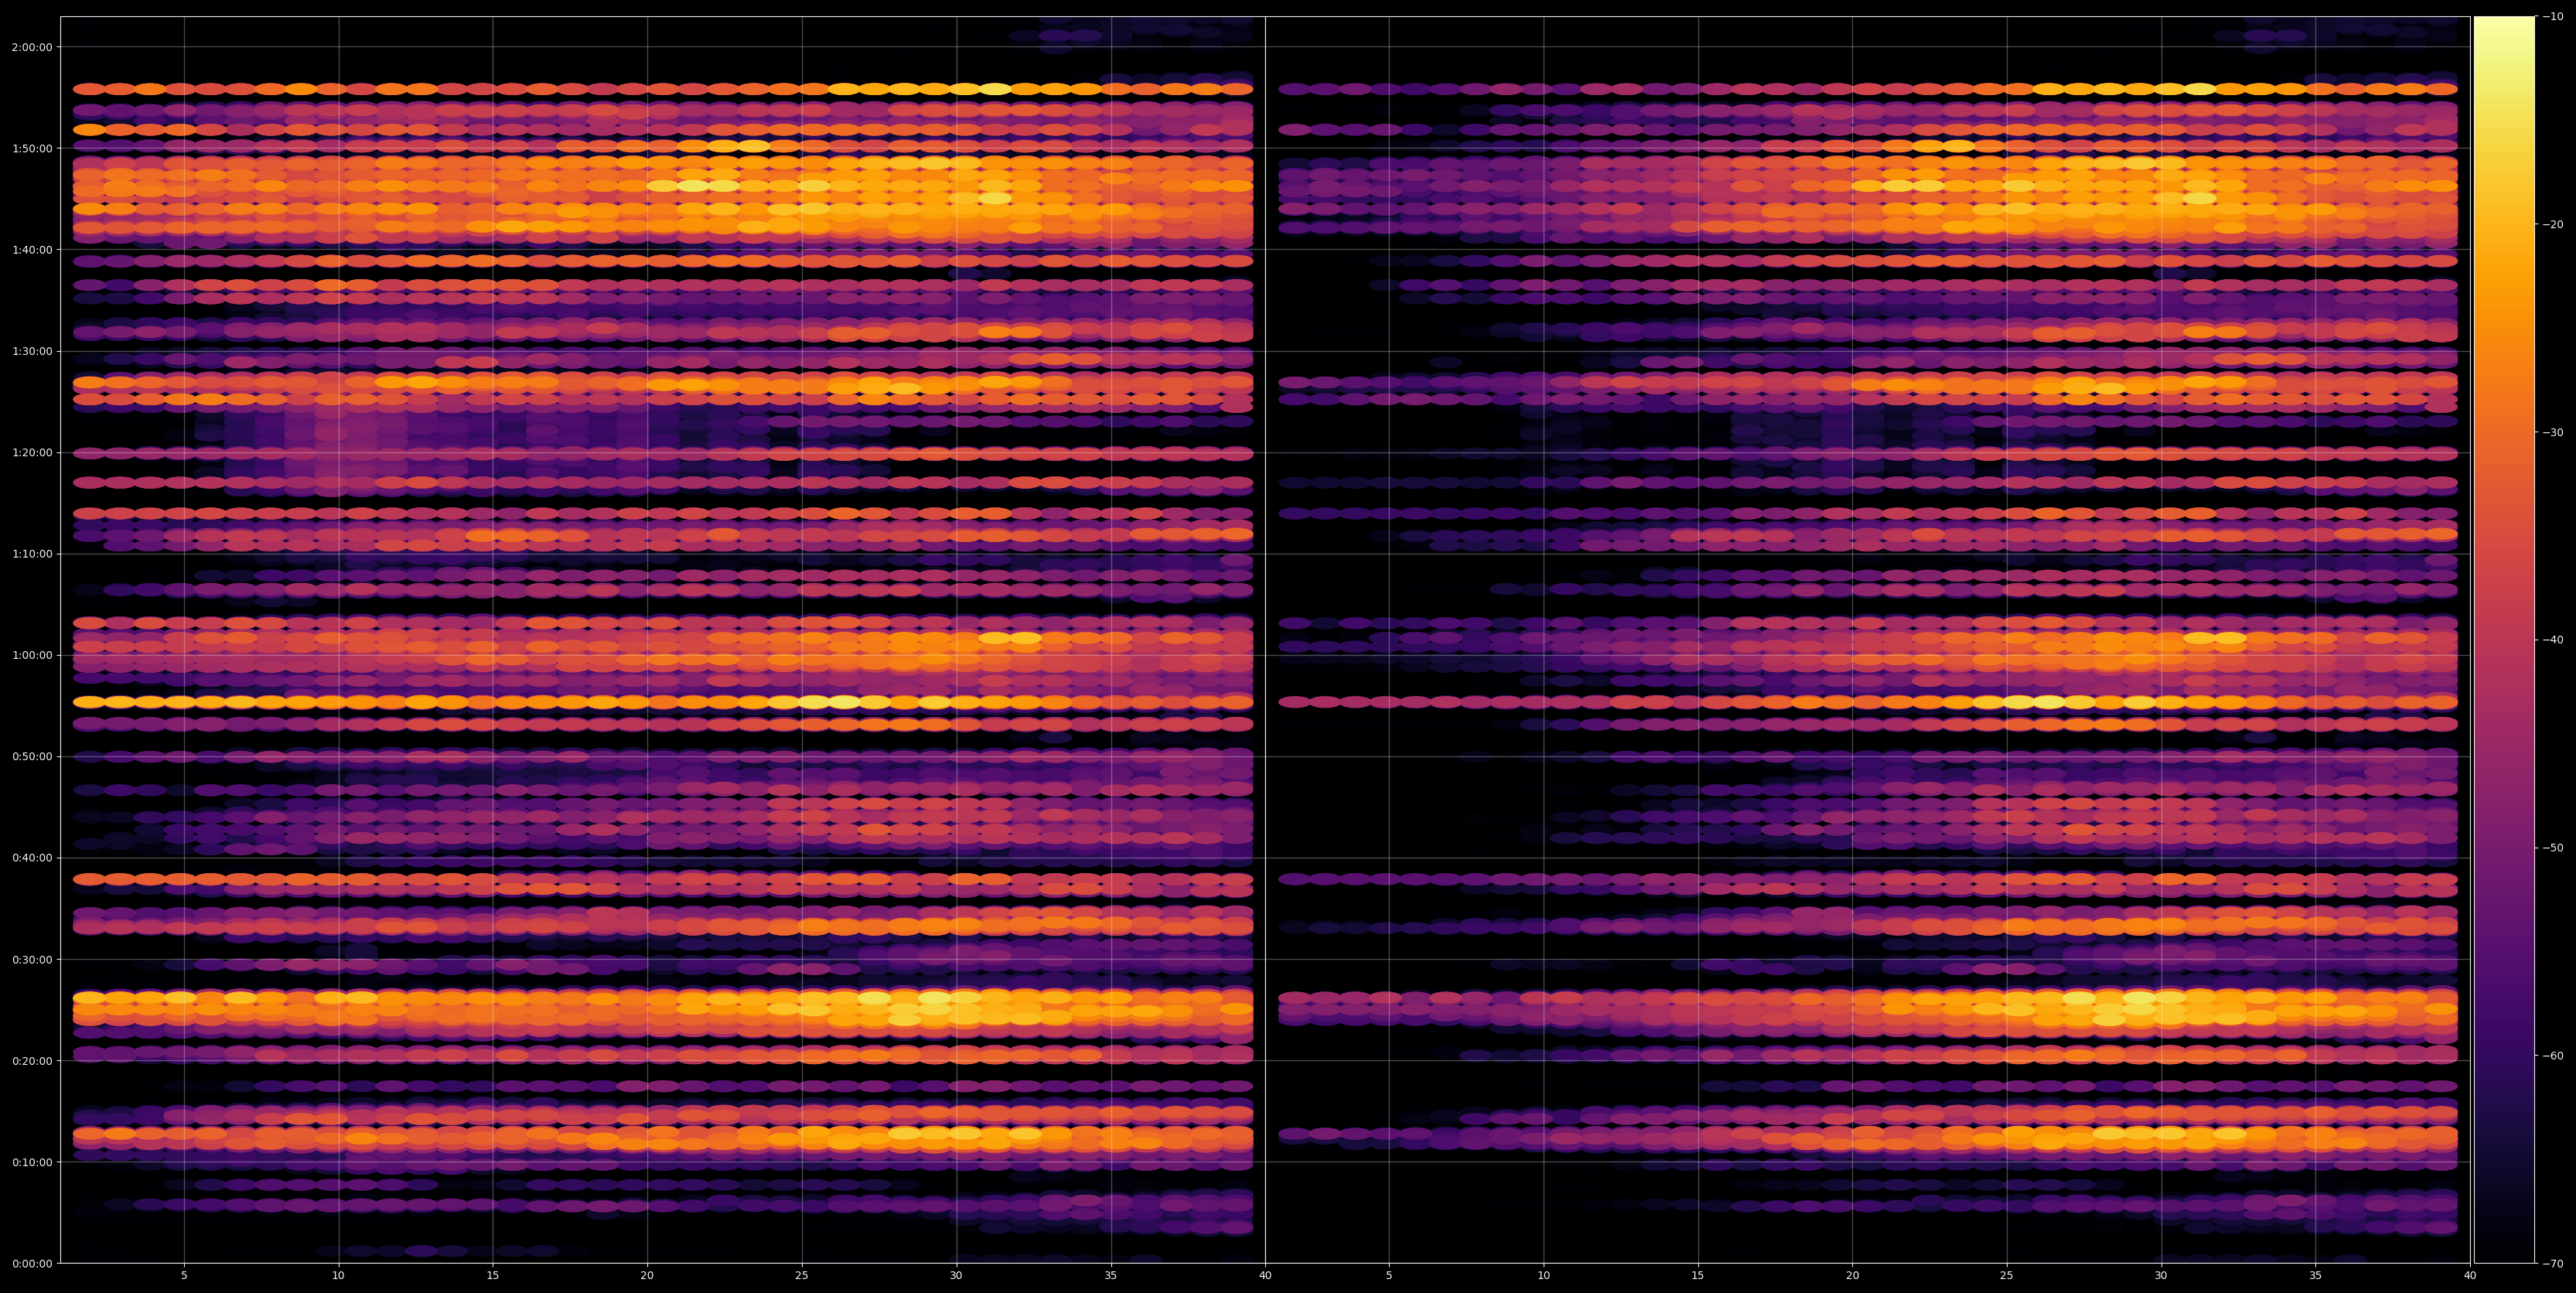Select the −60 colorbar tick label

[2553, 1056]
